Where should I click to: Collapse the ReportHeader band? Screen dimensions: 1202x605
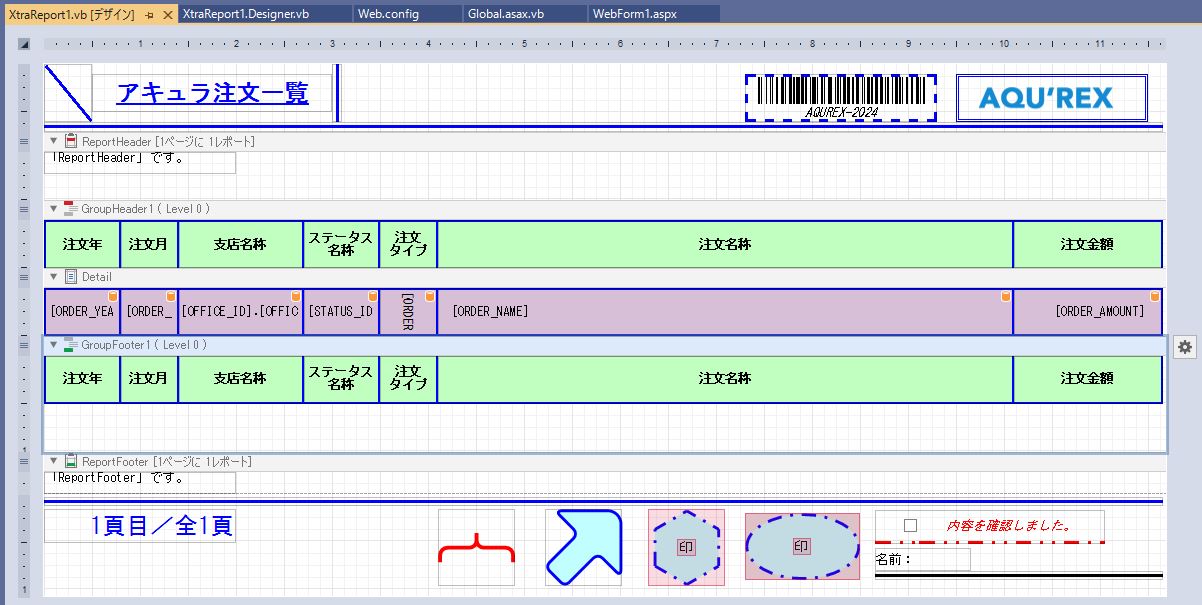(x=54, y=142)
